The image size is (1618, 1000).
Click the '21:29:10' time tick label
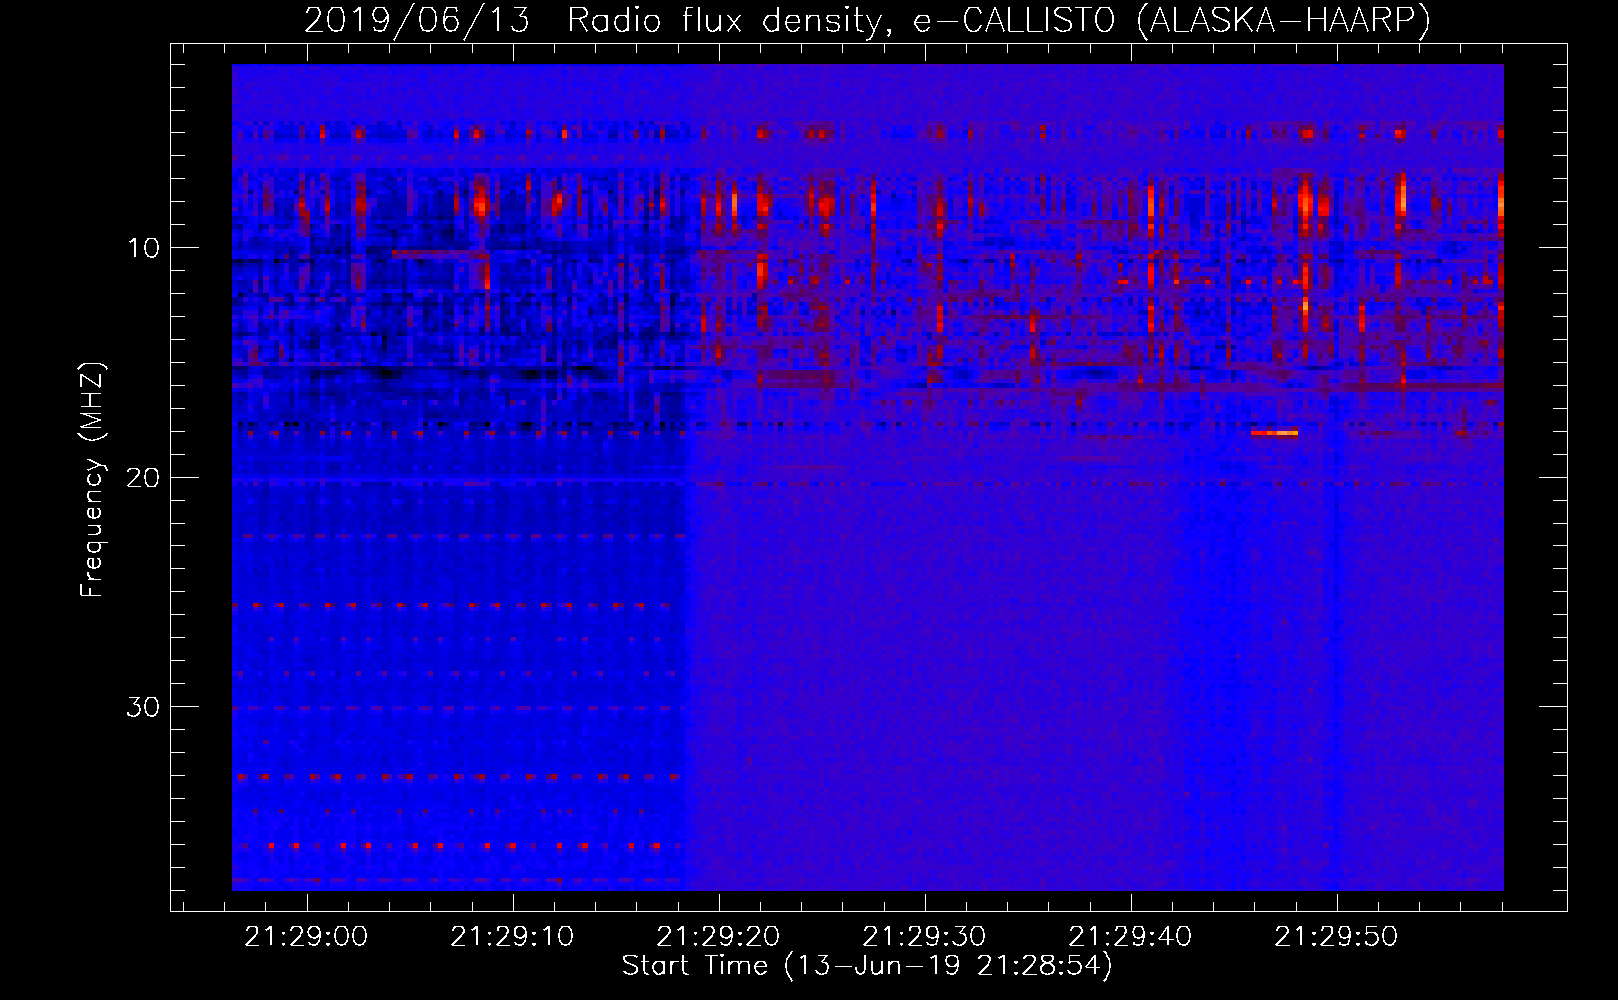(512, 937)
